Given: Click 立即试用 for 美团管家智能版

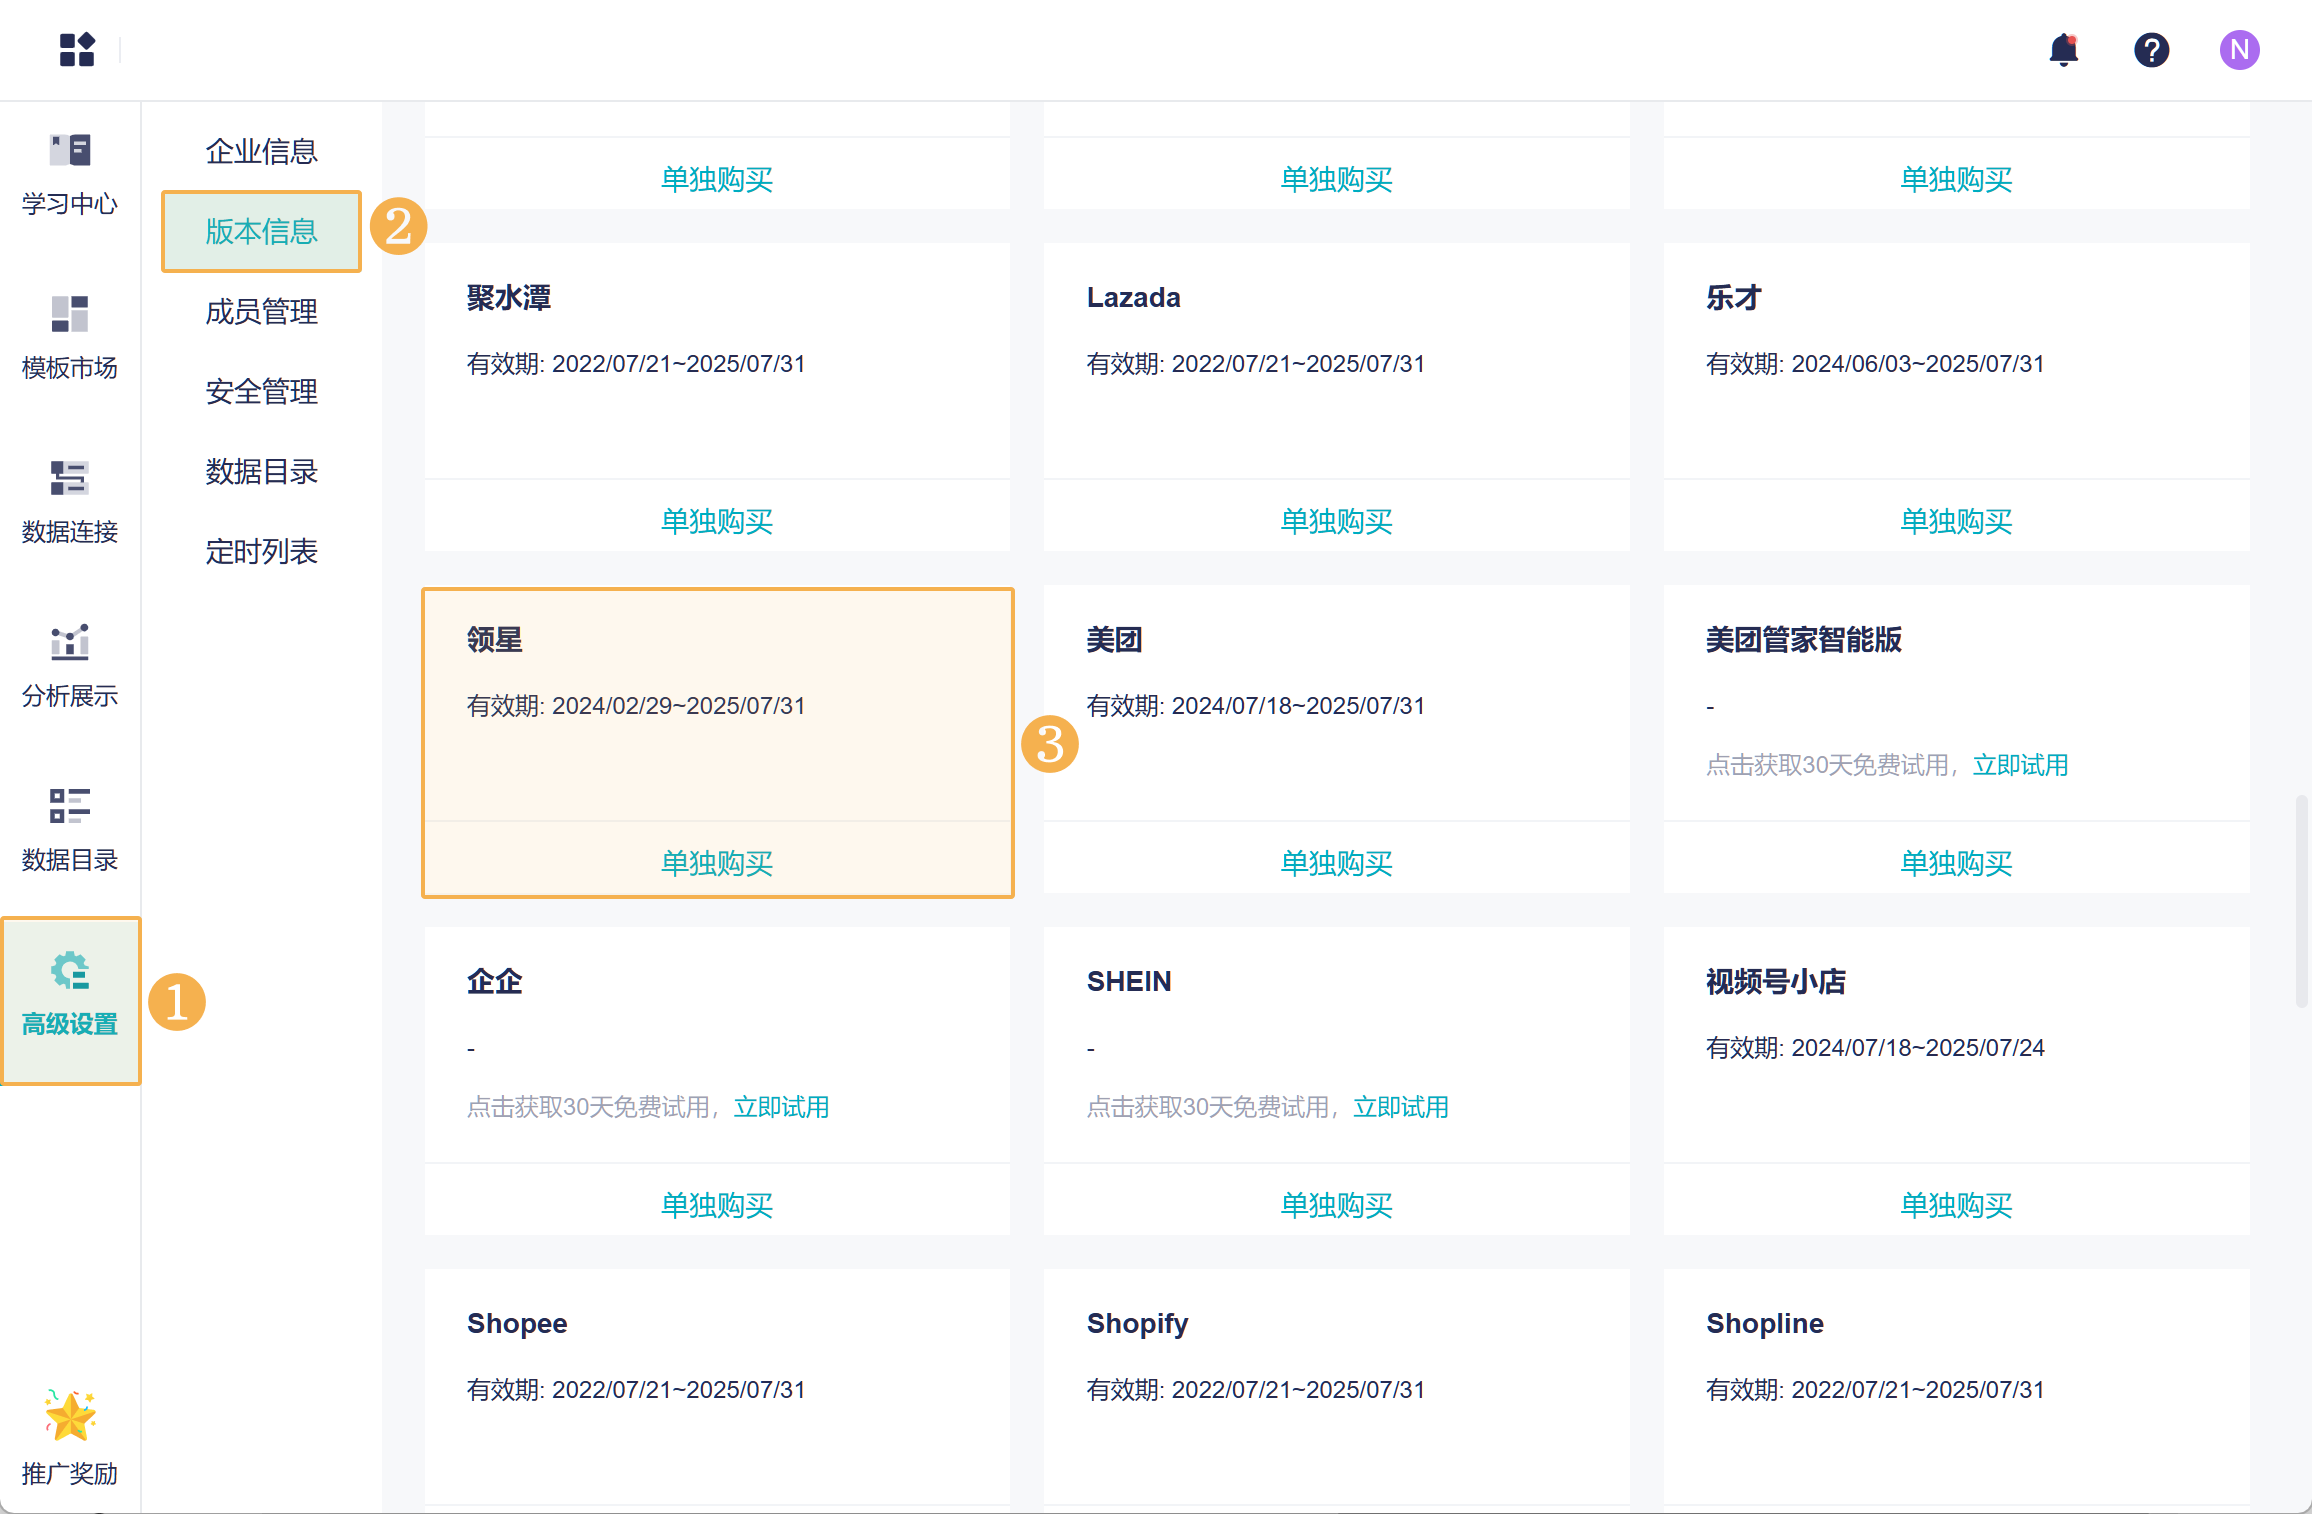Looking at the screenshot, I should [2020, 765].
